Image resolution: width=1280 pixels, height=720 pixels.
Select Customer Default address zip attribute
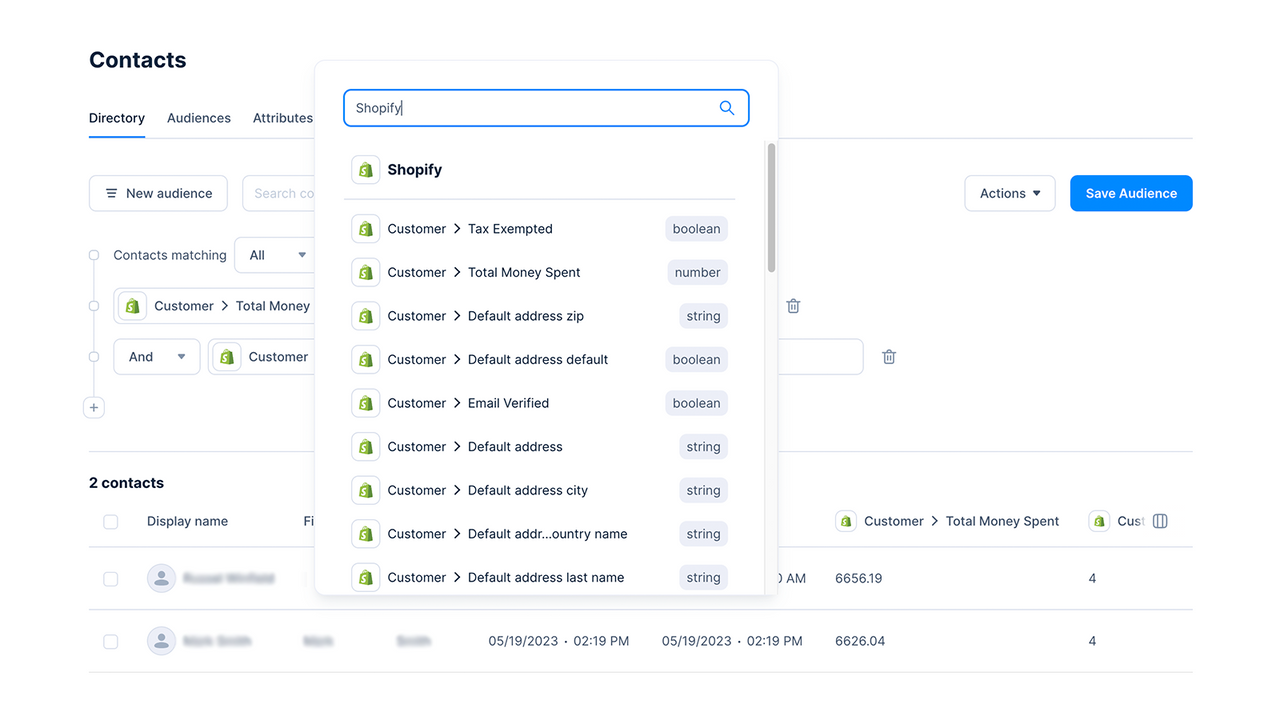click(x=540, y=316)
